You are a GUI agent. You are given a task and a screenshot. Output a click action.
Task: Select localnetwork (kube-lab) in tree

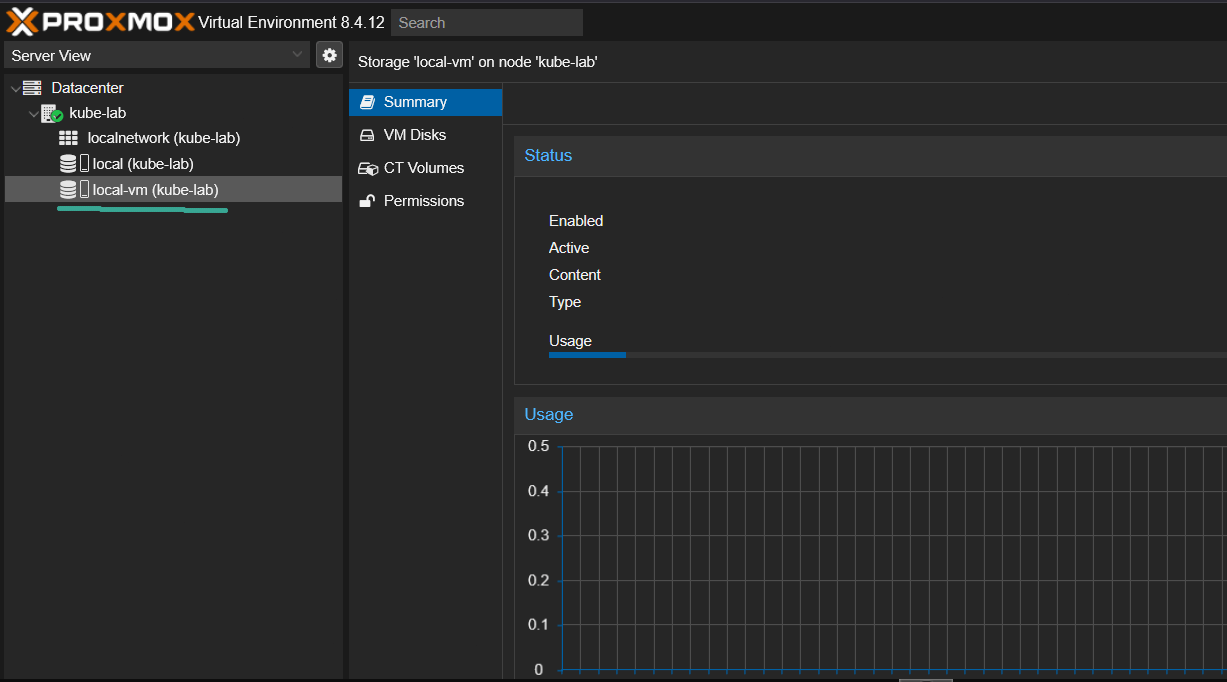coord(164,138)
